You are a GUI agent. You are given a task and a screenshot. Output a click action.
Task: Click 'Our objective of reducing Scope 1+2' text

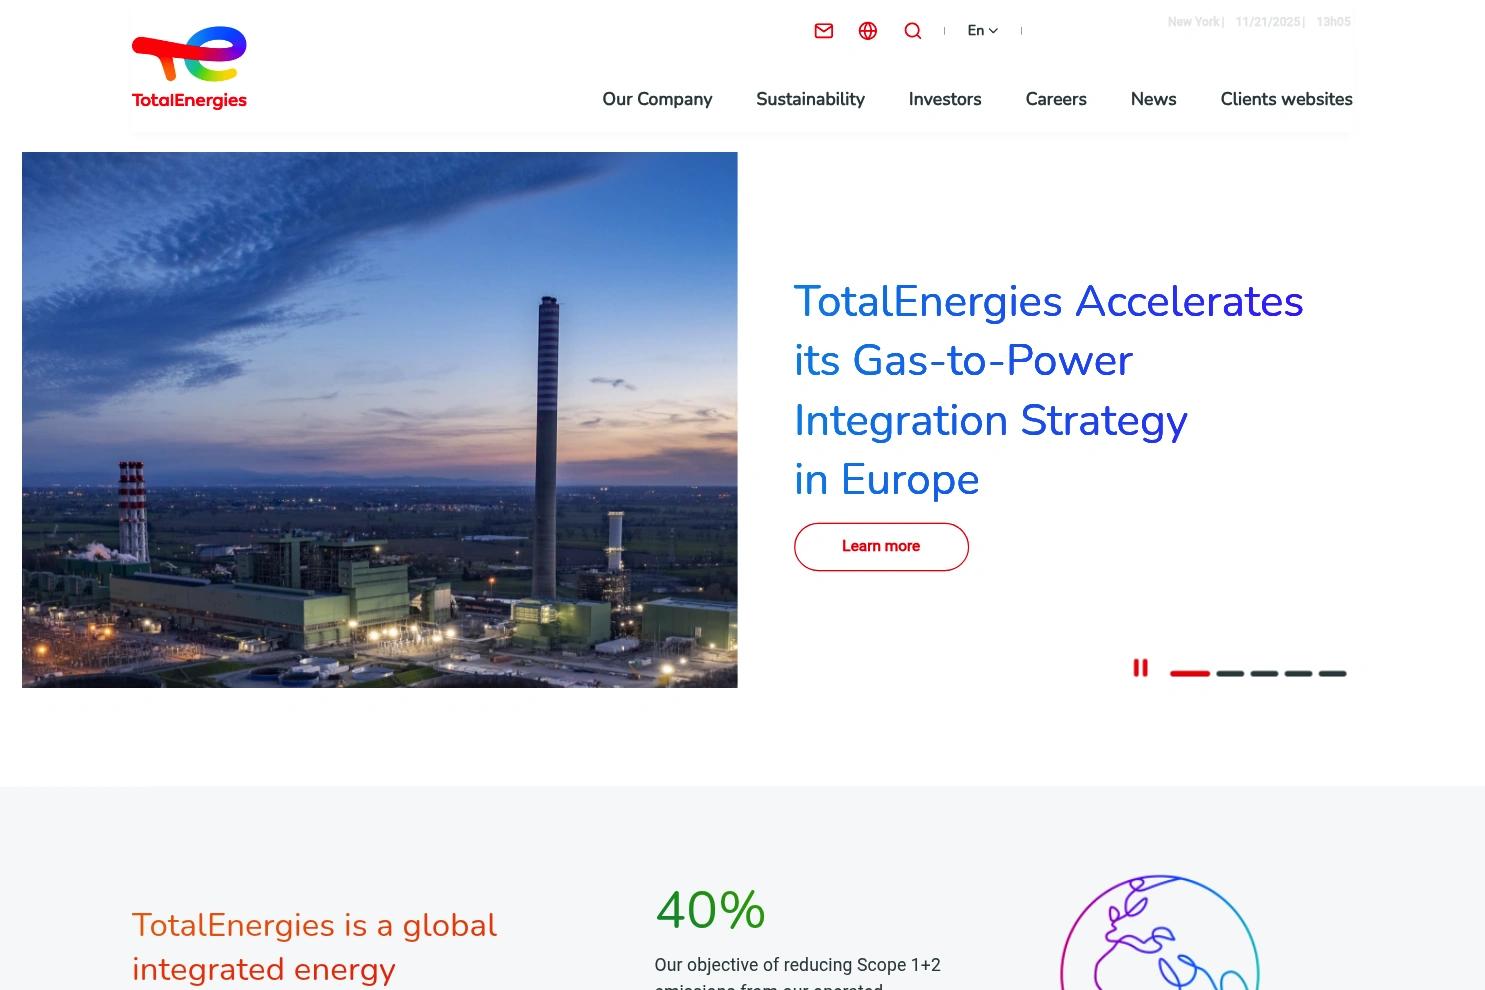point(797,965)
